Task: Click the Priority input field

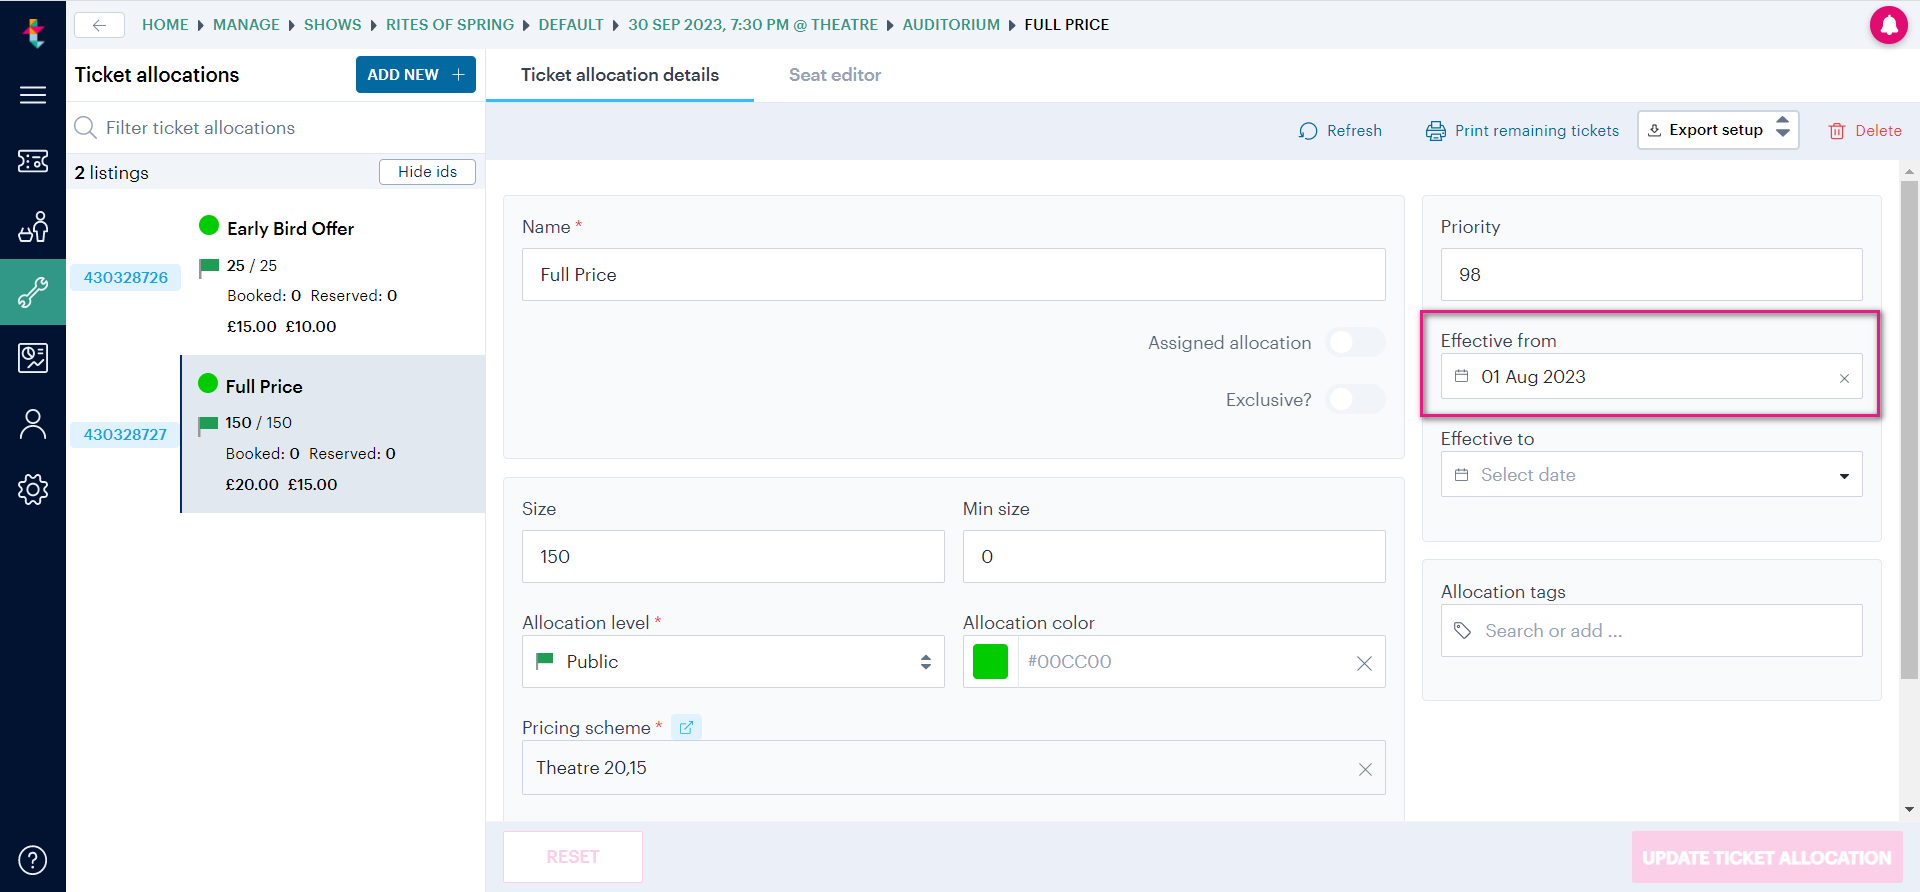Action: click(x=1651, y=275)
